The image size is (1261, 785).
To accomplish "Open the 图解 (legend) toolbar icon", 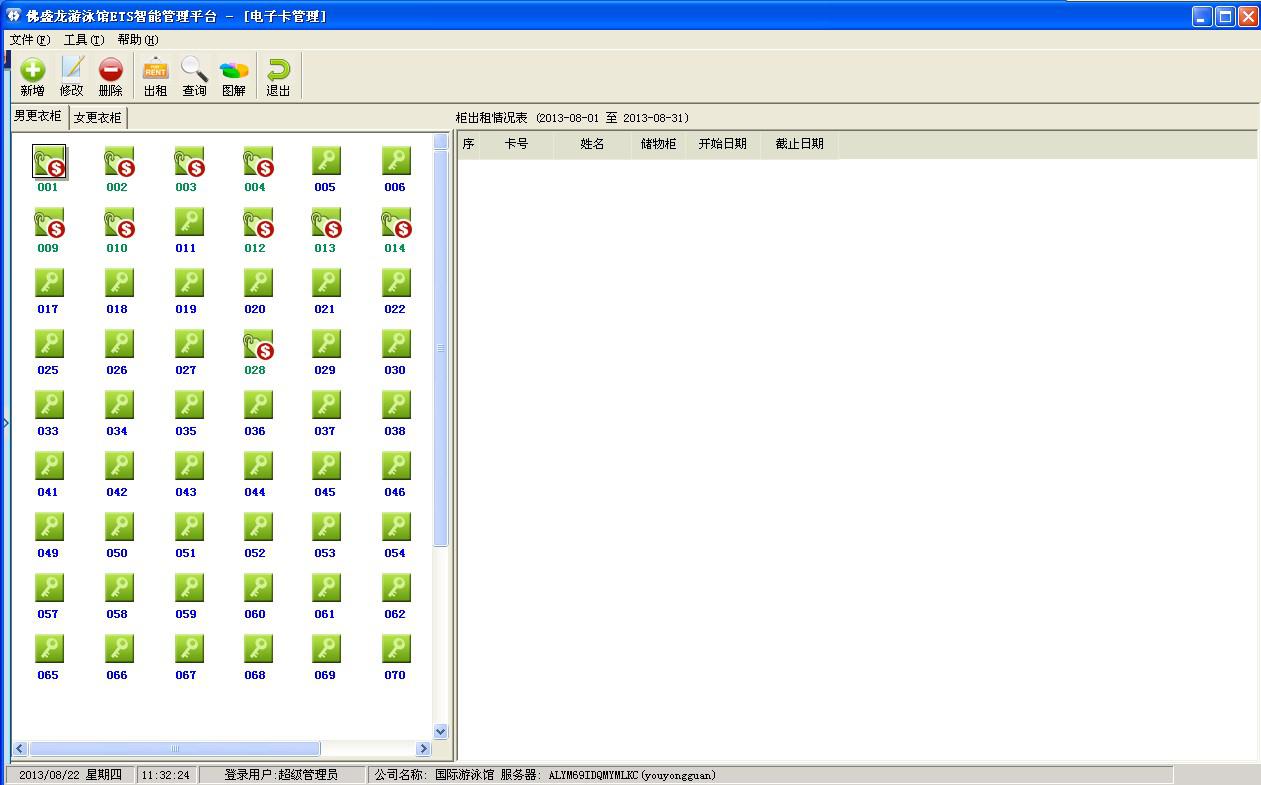I will click(234, 76).
